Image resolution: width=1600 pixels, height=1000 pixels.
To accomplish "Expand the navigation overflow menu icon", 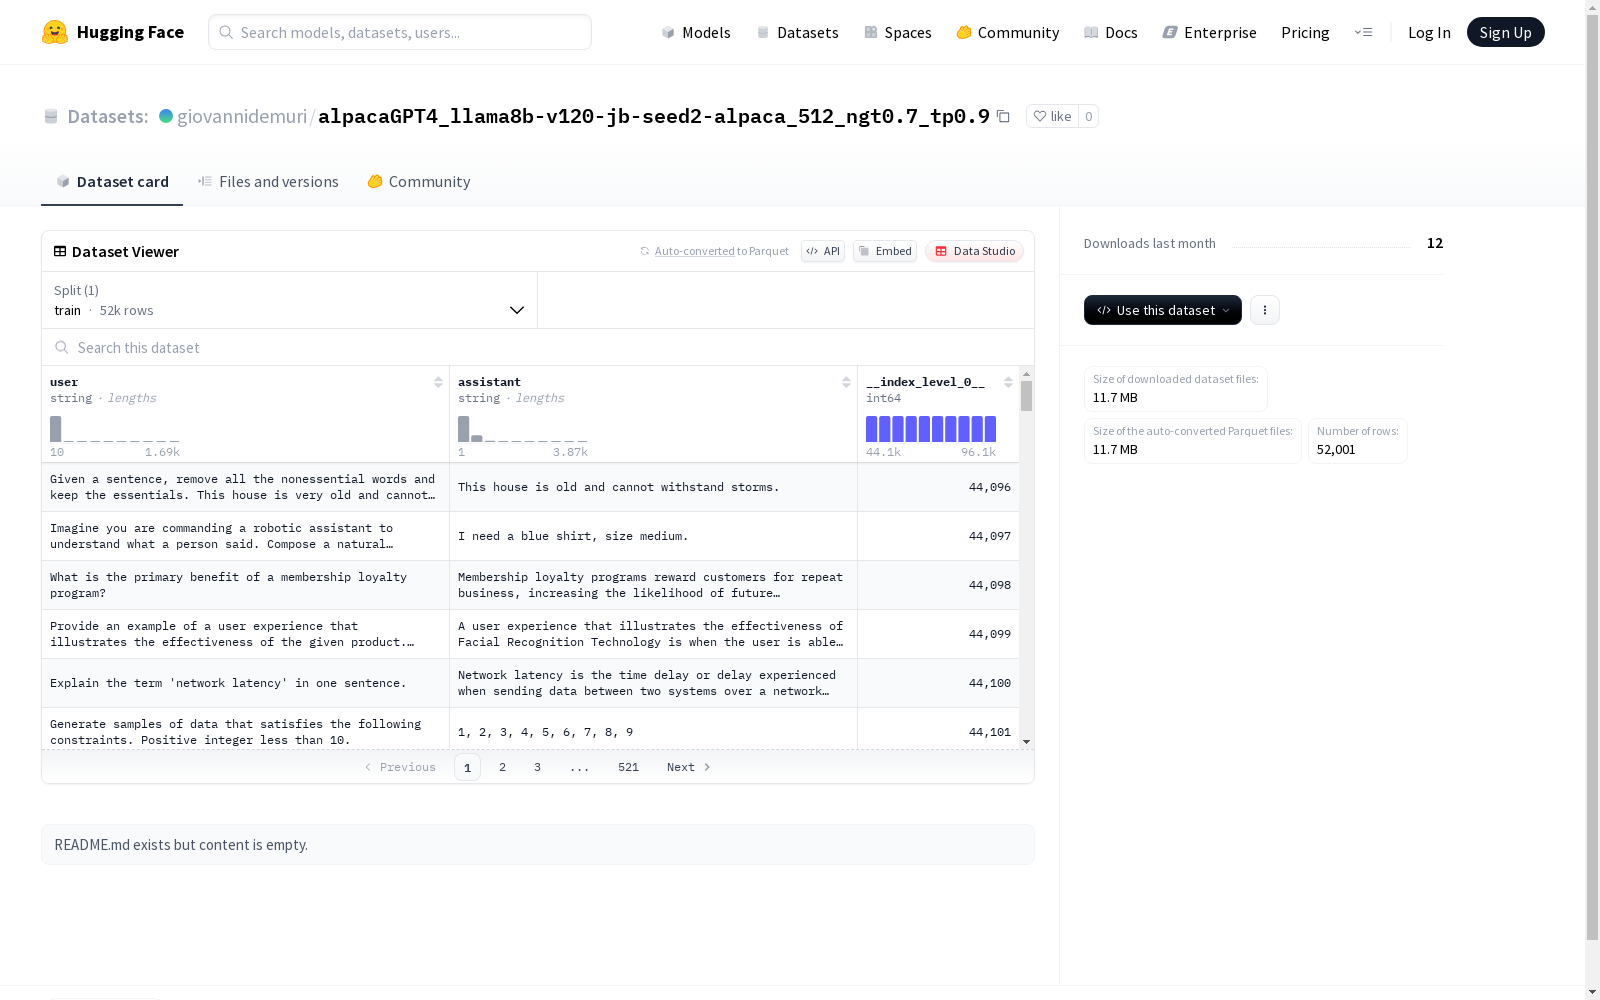I will pos(1363,32).
